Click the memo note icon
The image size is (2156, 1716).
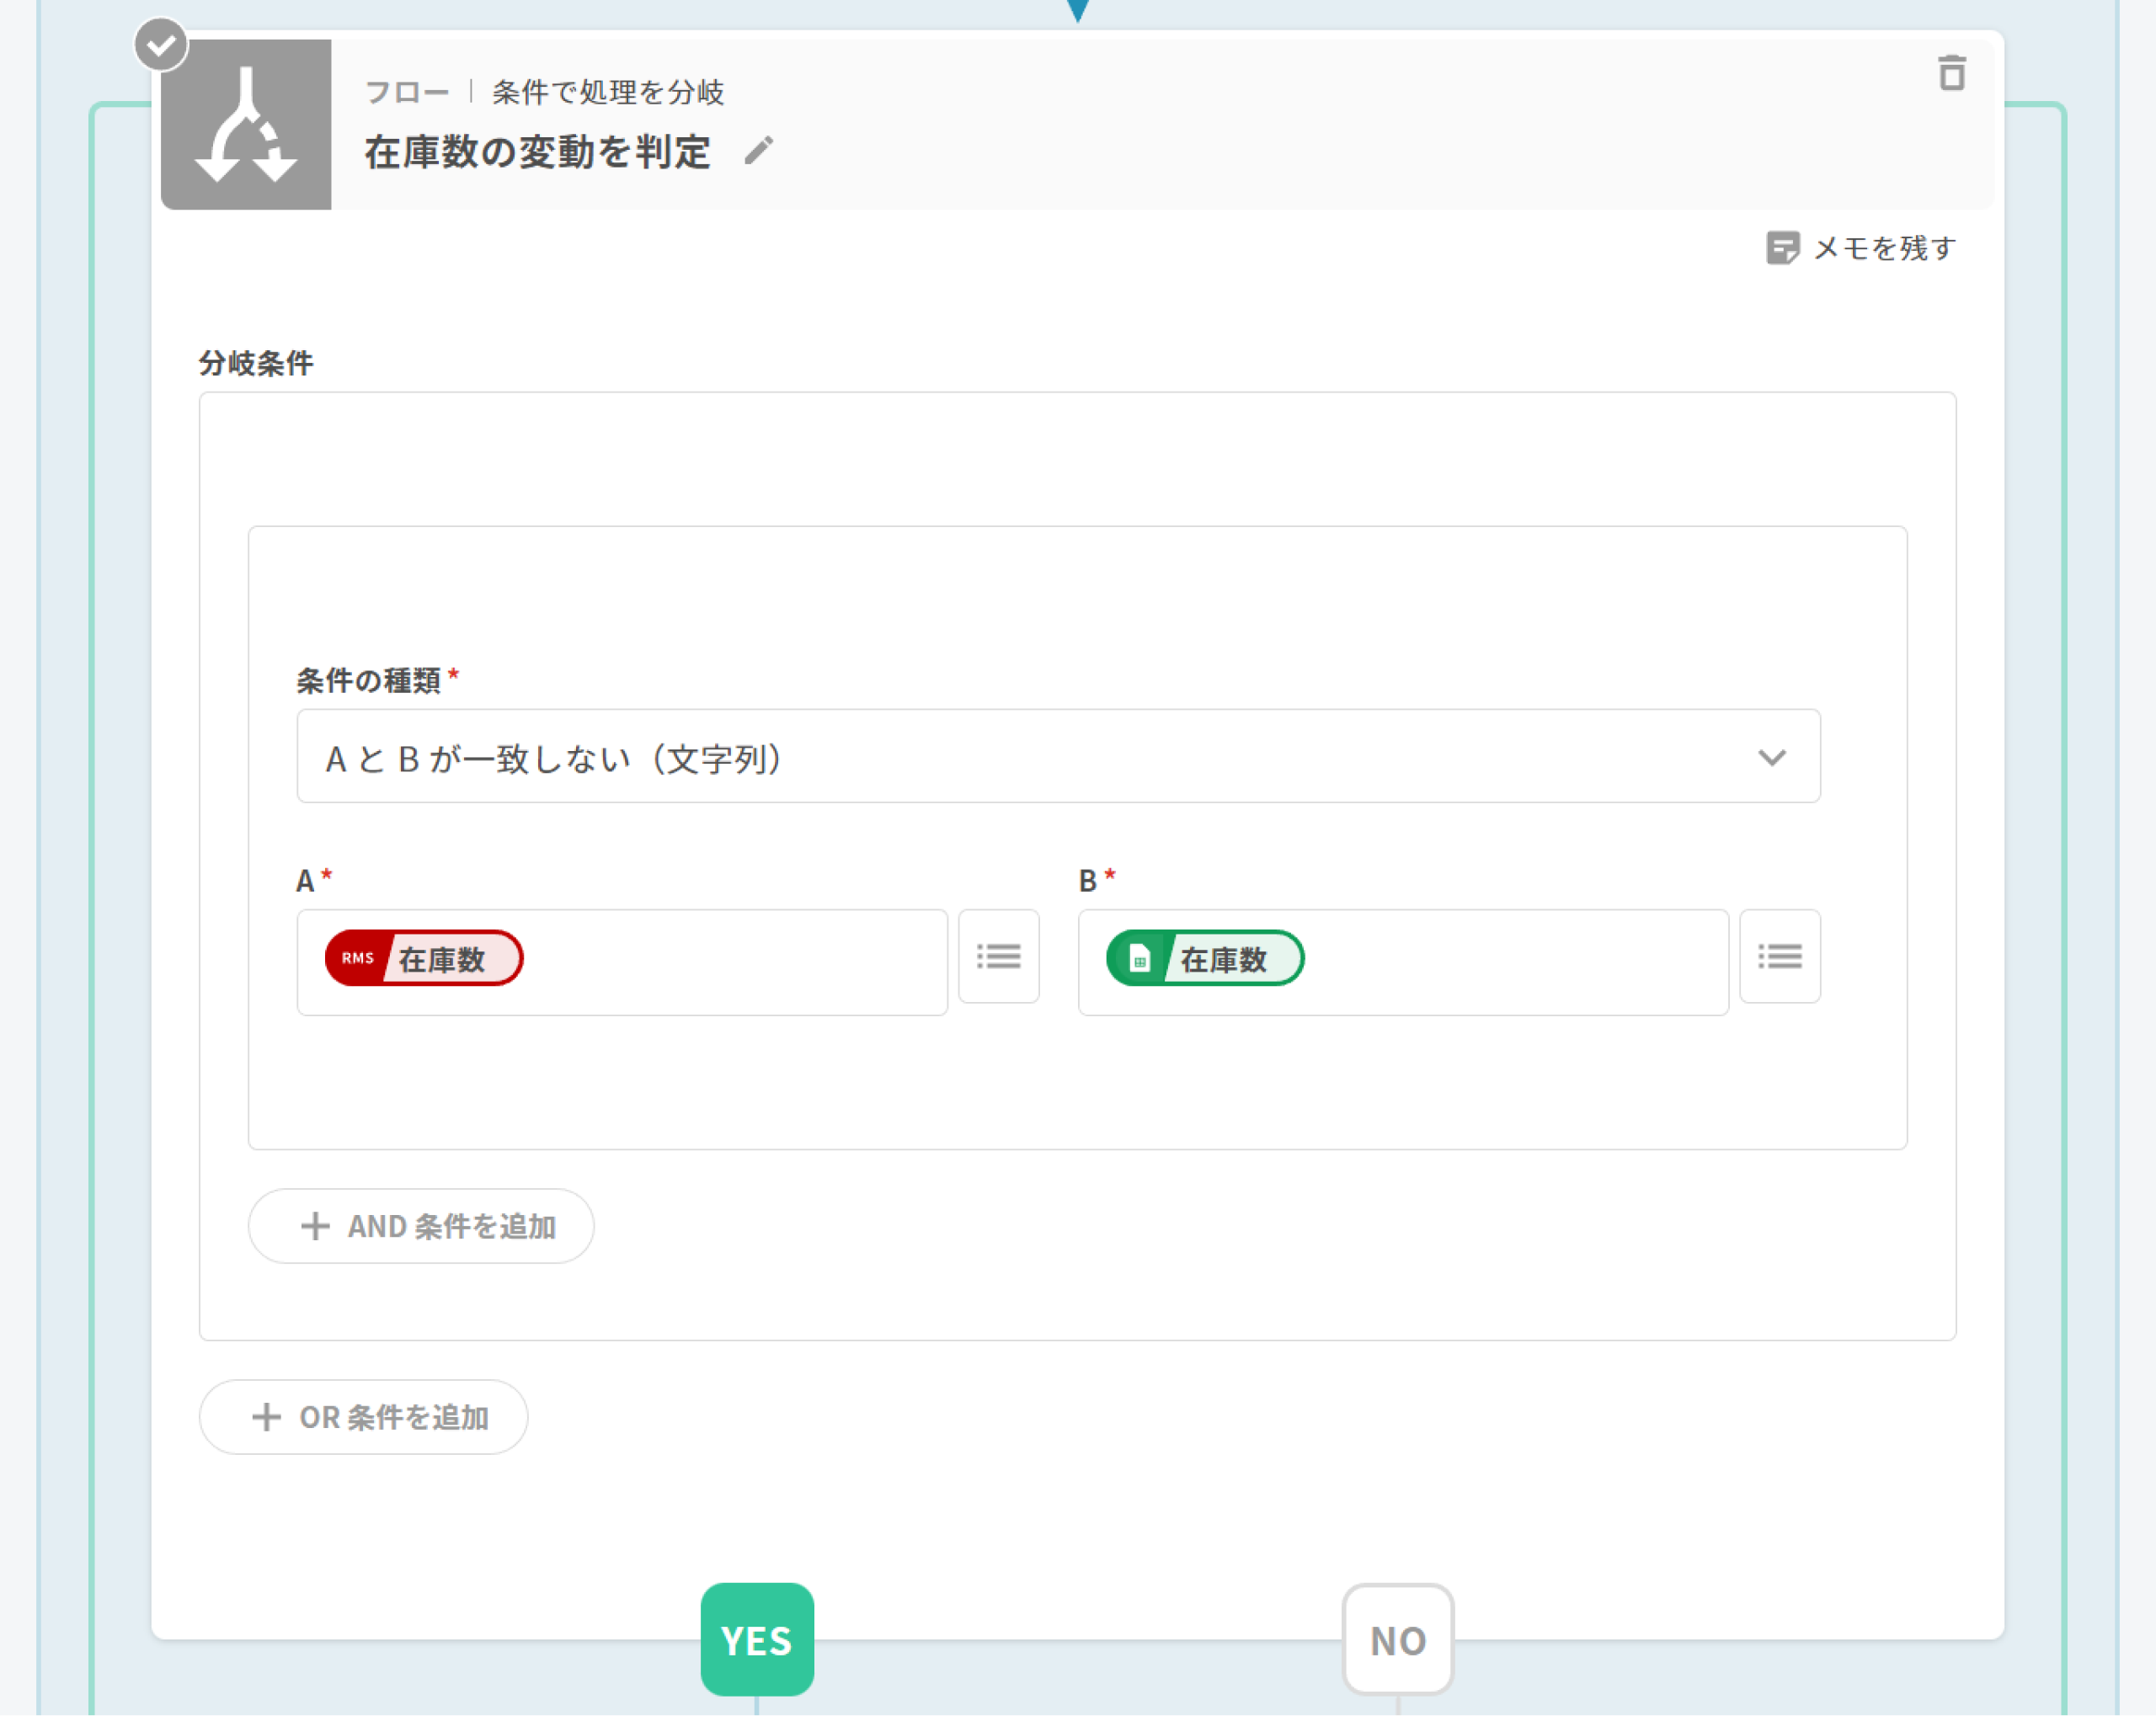click(1782, 247)
